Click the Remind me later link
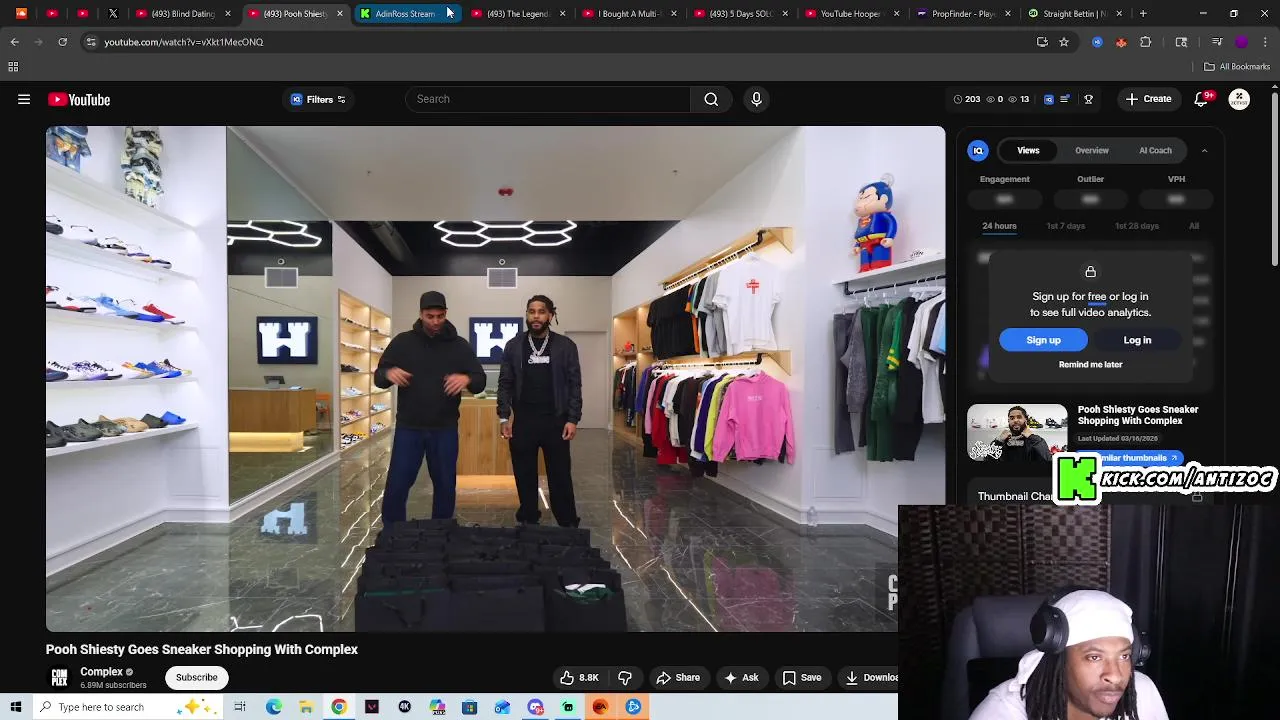 point(1090,364)
